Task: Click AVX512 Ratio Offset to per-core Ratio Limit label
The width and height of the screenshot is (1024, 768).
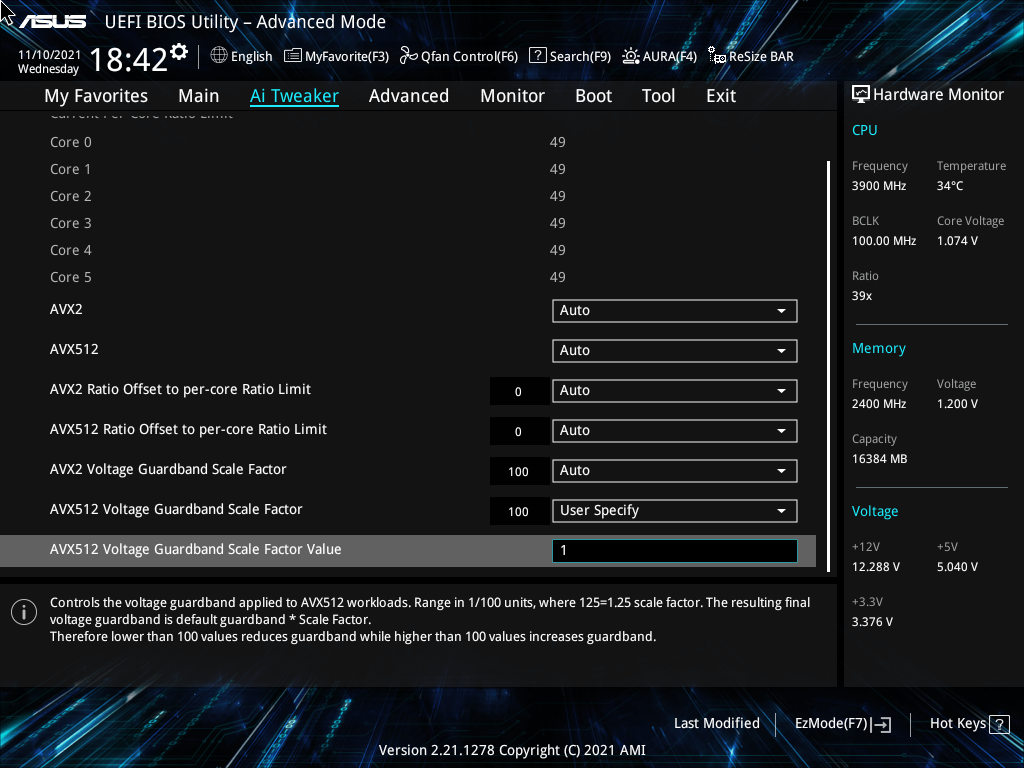Action: 188,429
